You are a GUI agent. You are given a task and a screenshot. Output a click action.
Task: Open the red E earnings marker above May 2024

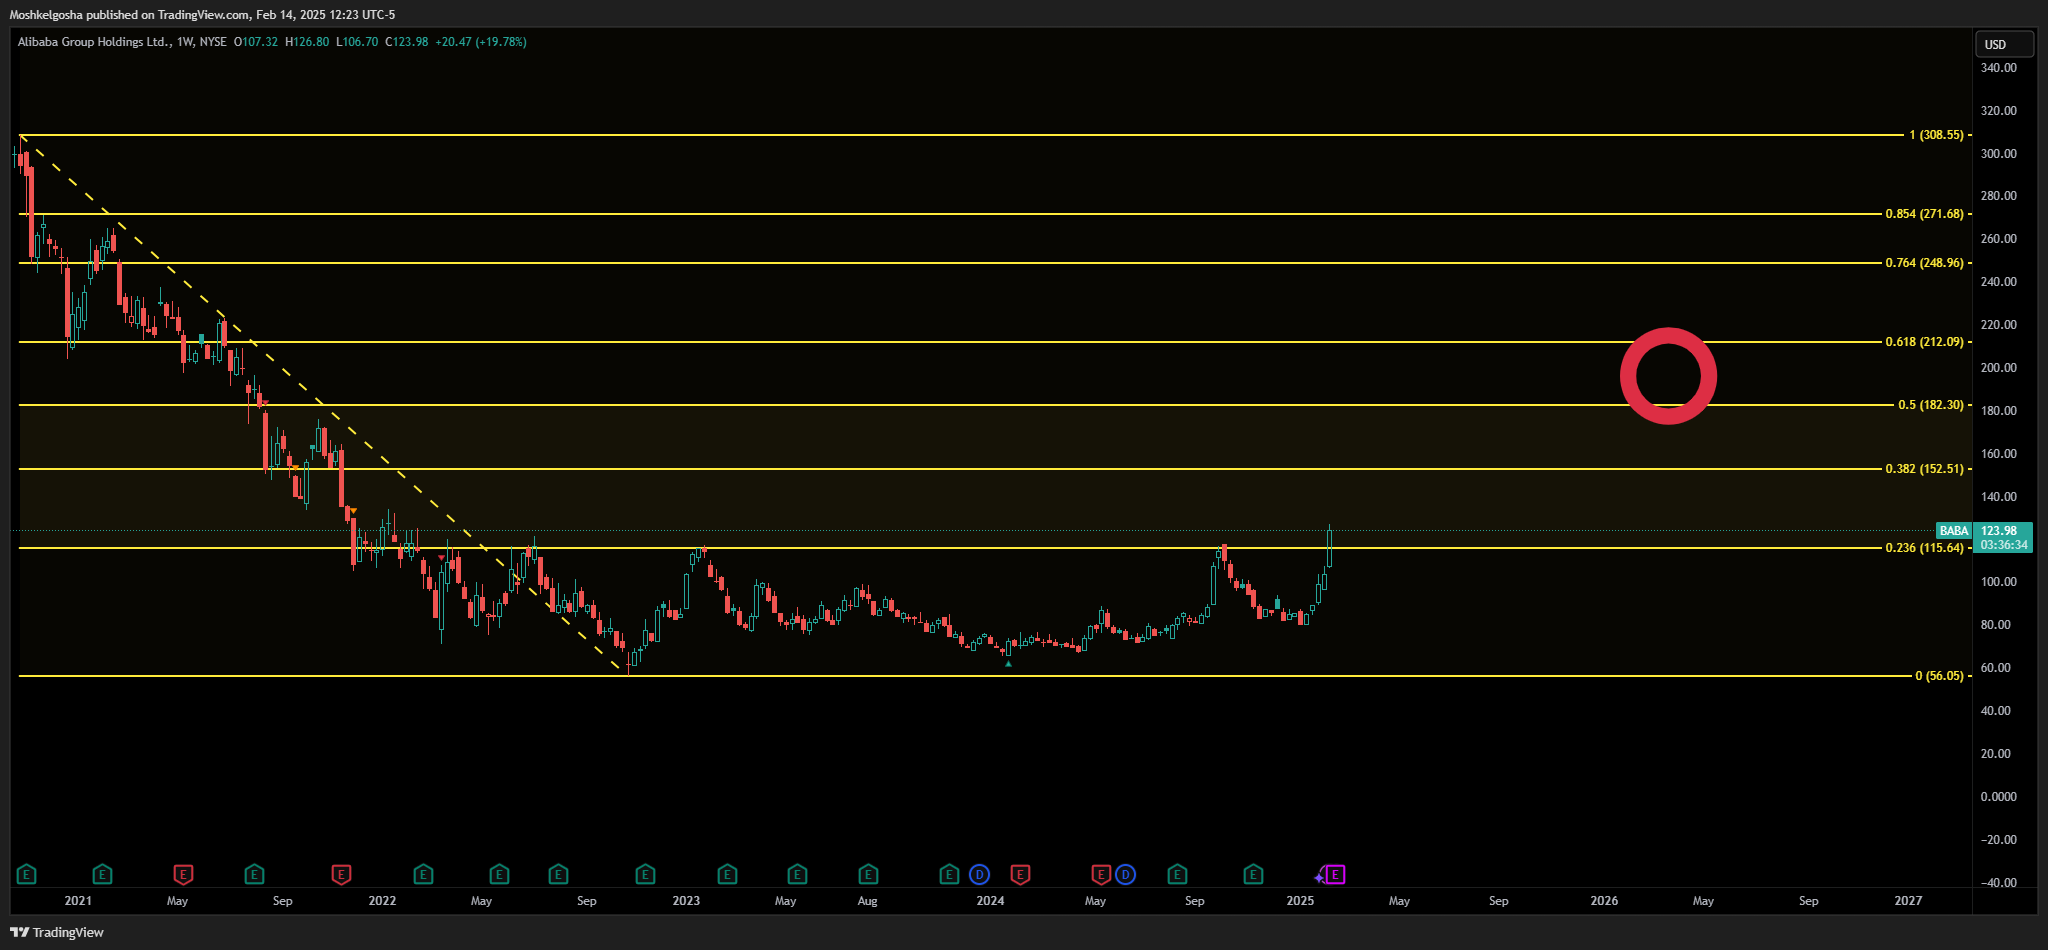[x=1101, y=875]
